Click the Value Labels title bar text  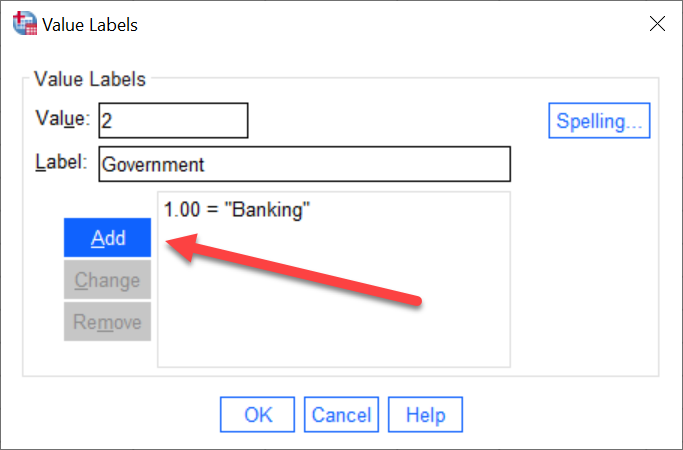point(90,25)
